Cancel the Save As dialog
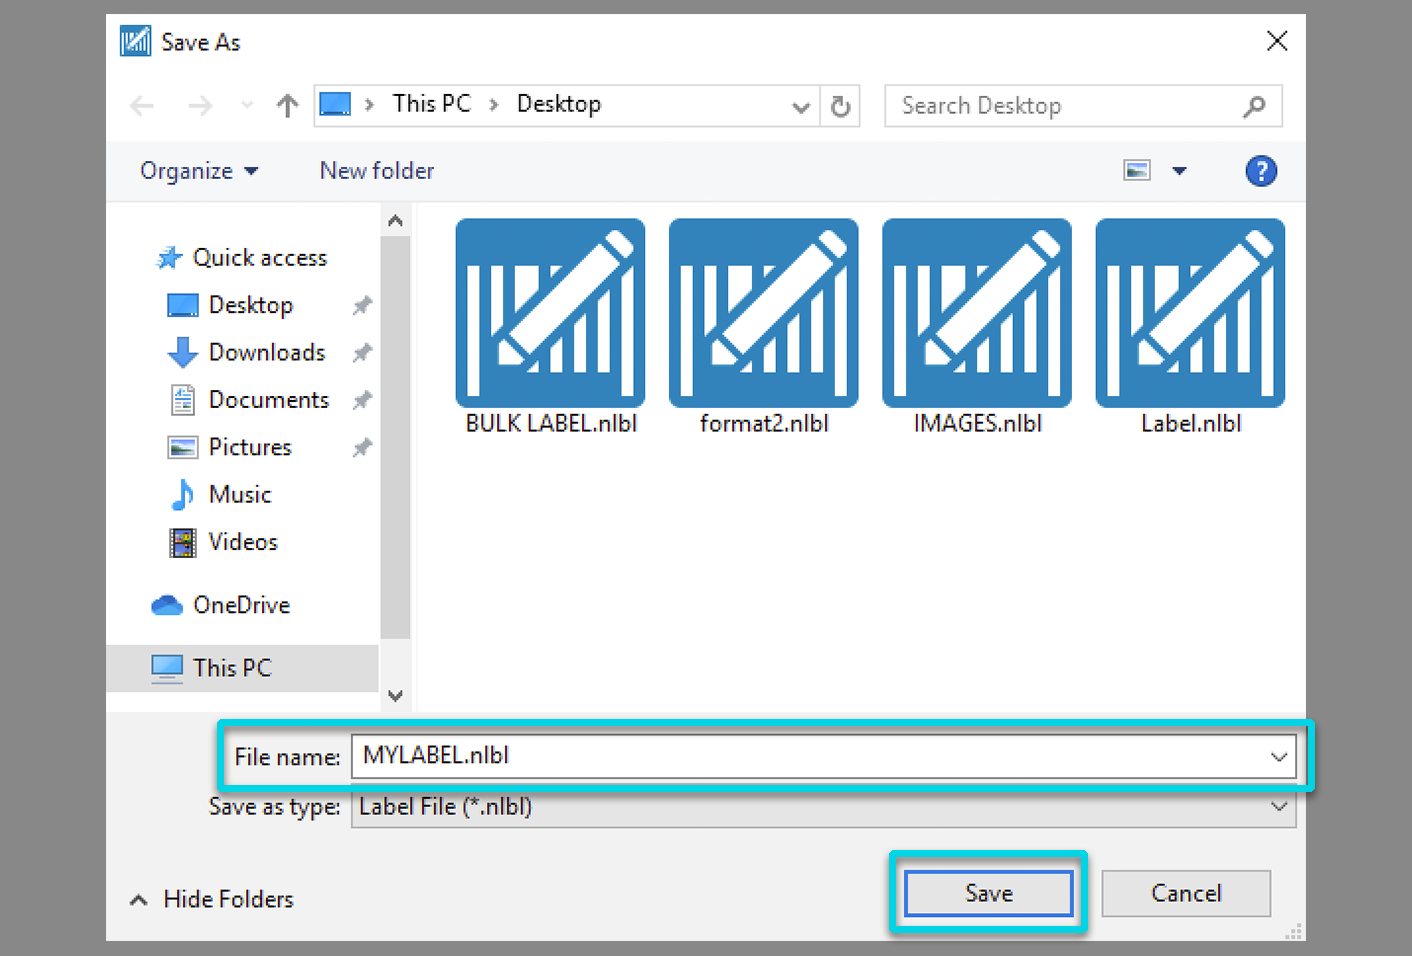The width and height of the screenshot is (1412, 956). pos(1186,893)
